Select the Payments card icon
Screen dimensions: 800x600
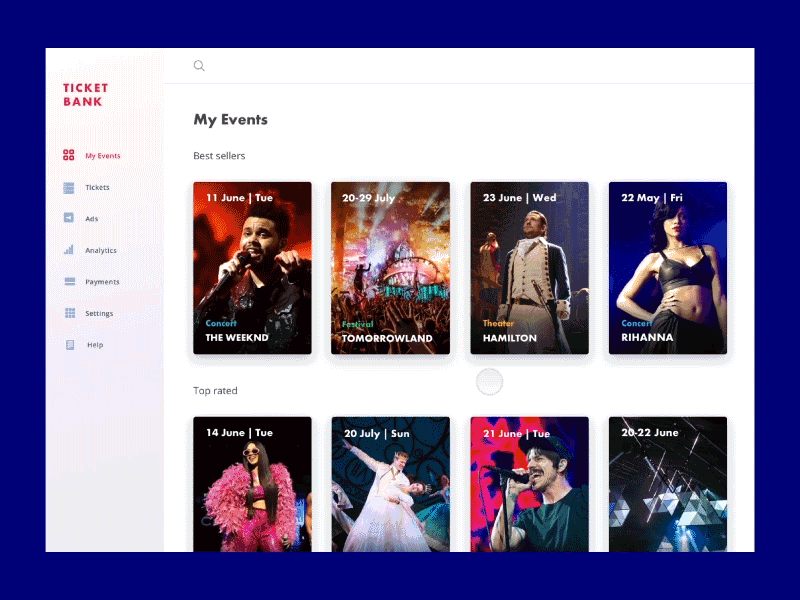click(x=68, y=281)
